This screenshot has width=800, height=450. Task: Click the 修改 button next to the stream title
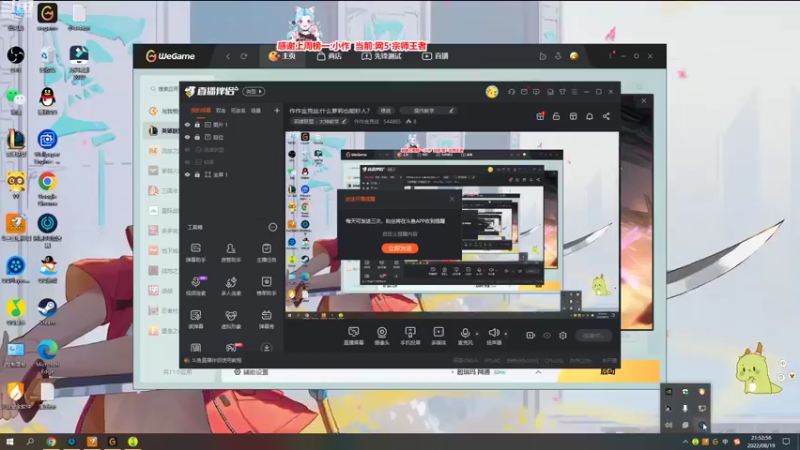pyautogui.click(x=386, y=110)
